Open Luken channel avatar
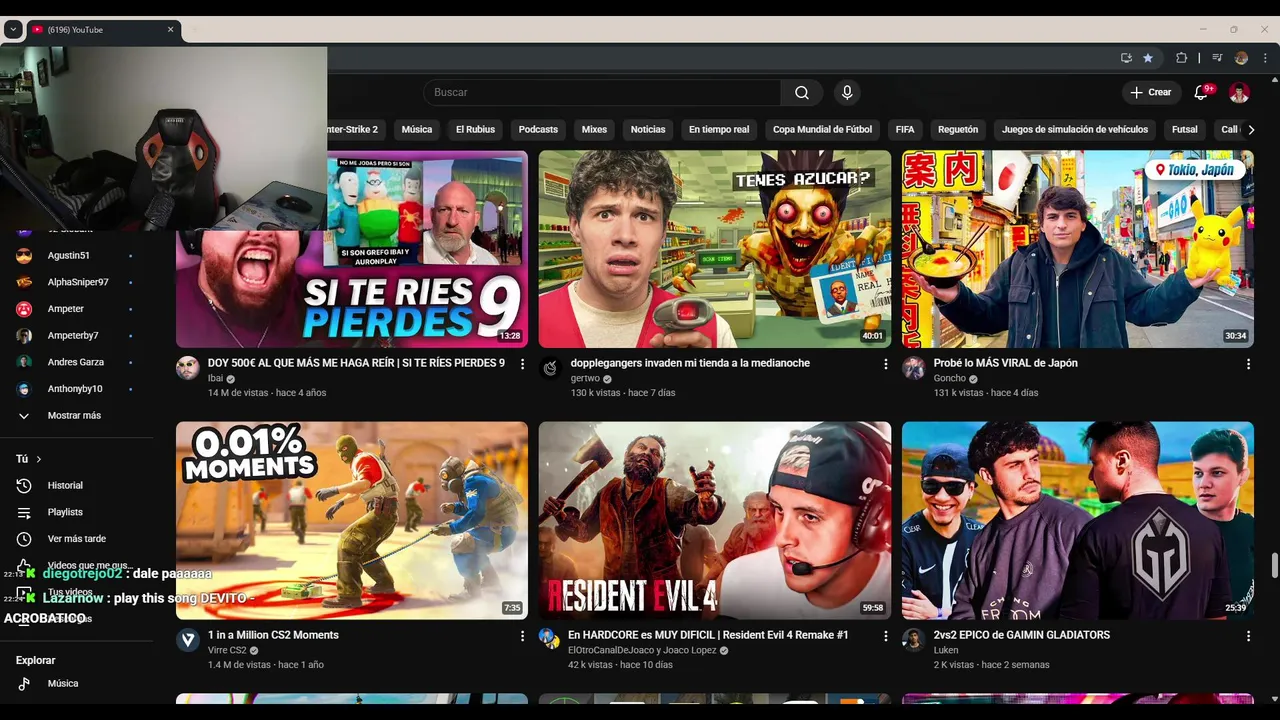Screen dimensions: 1280x720 coord(914,640)
